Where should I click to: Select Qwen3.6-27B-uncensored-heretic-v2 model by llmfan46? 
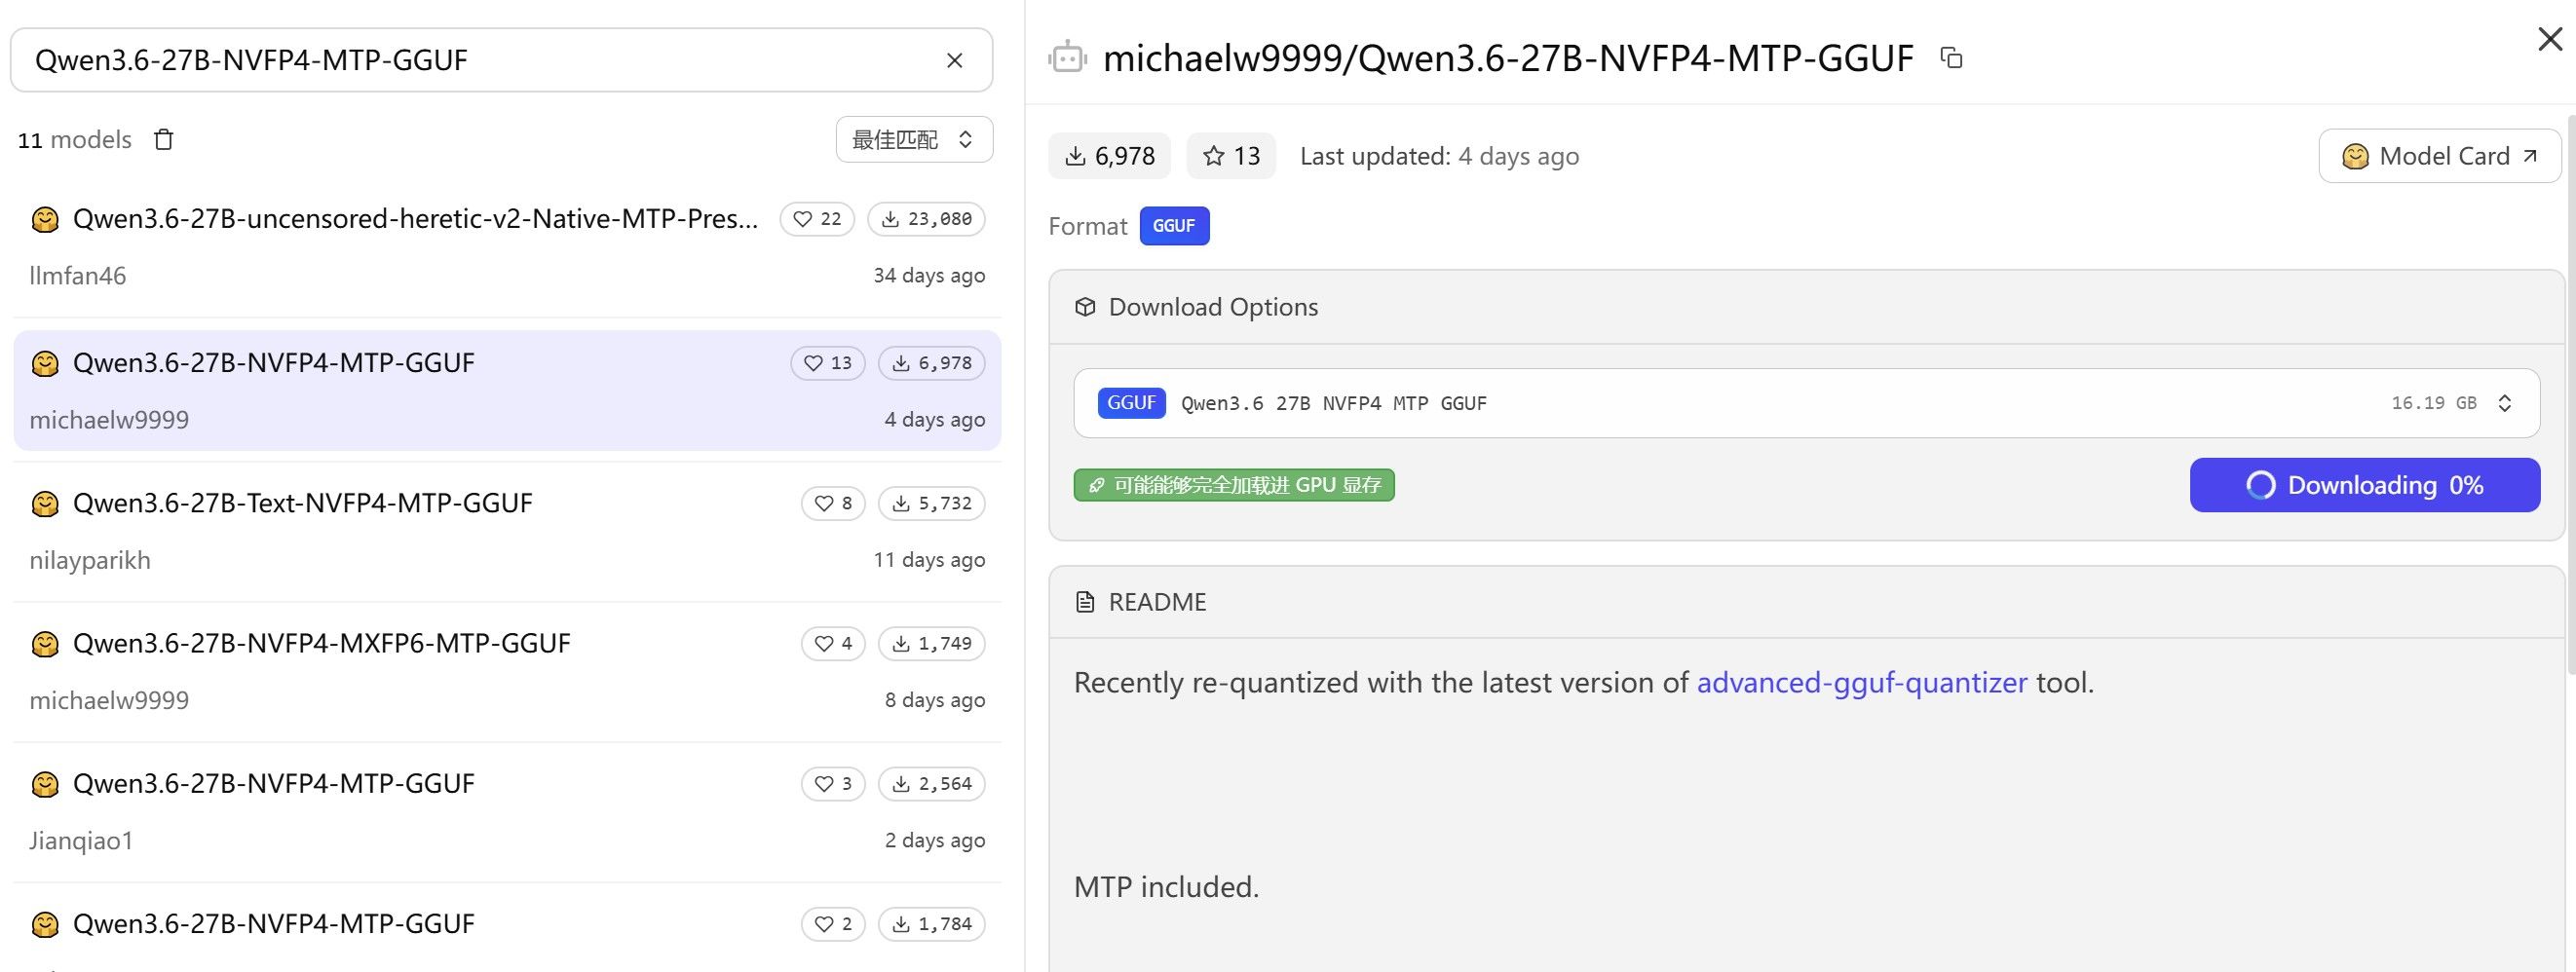coord(507,246)
